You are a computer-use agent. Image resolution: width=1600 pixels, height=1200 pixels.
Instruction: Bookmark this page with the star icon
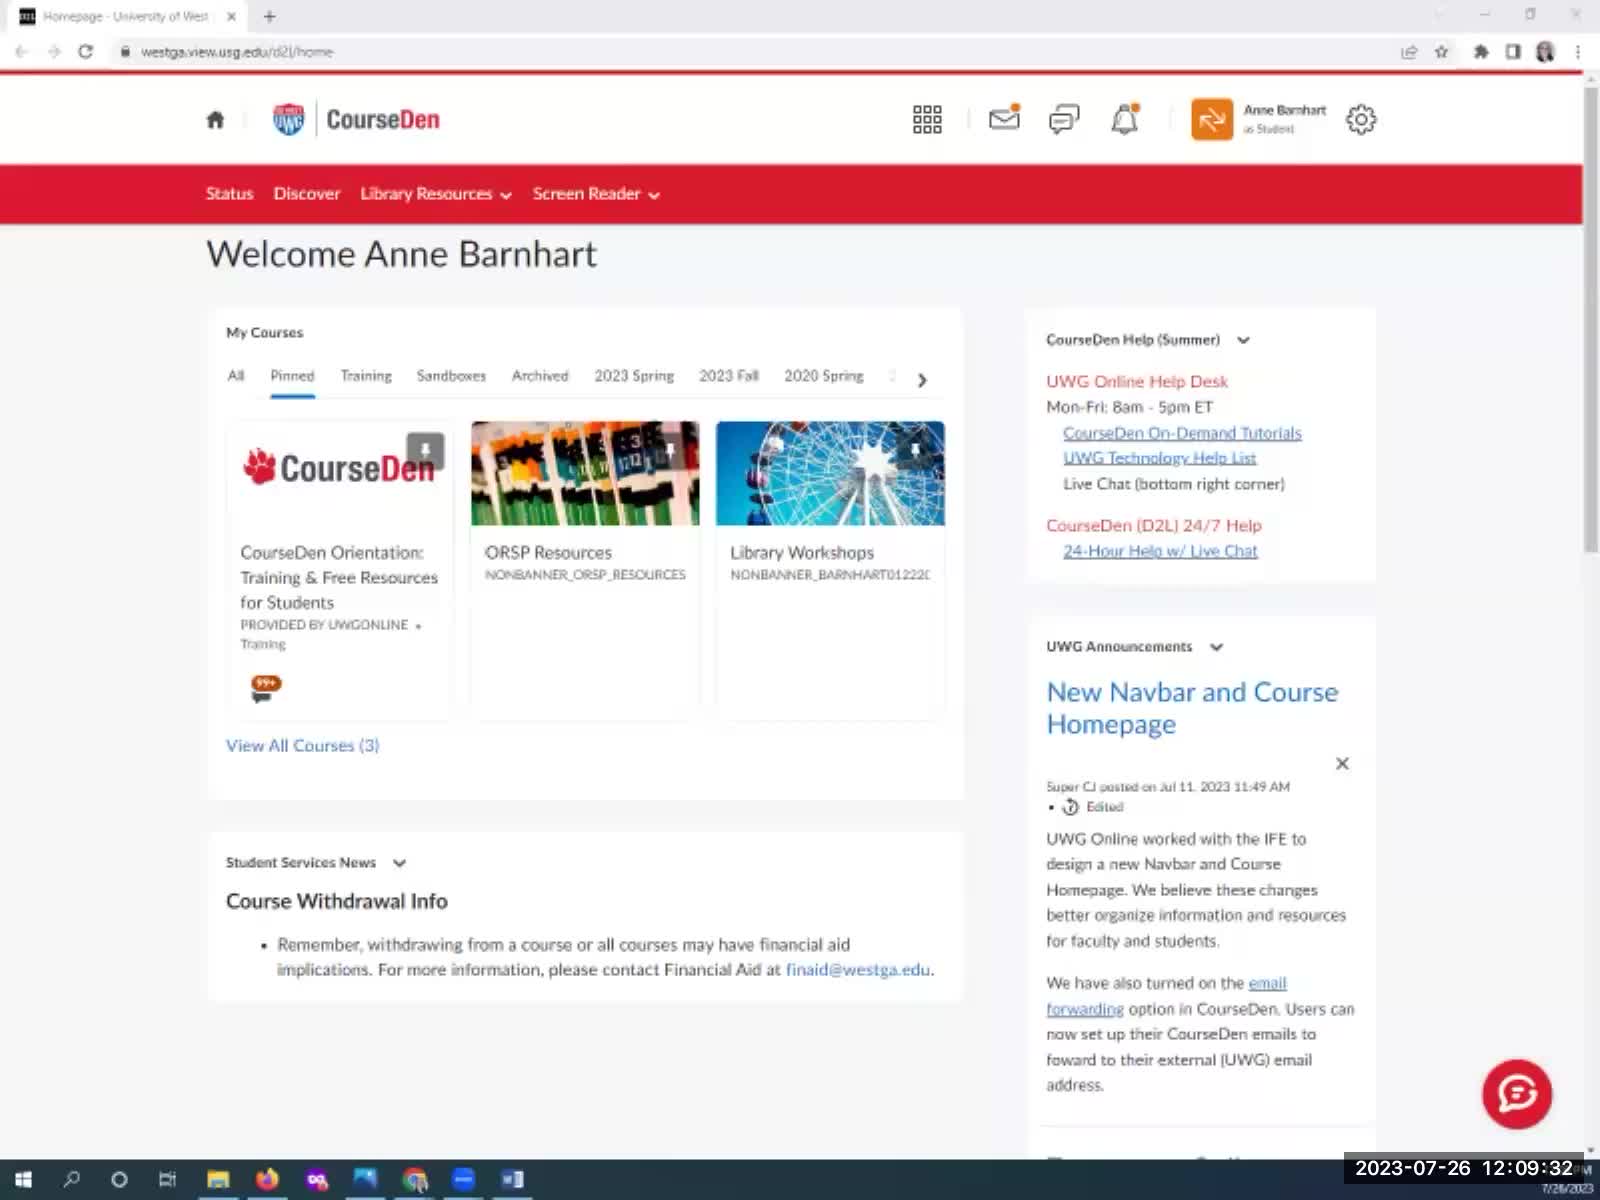tap(1441, 52)
